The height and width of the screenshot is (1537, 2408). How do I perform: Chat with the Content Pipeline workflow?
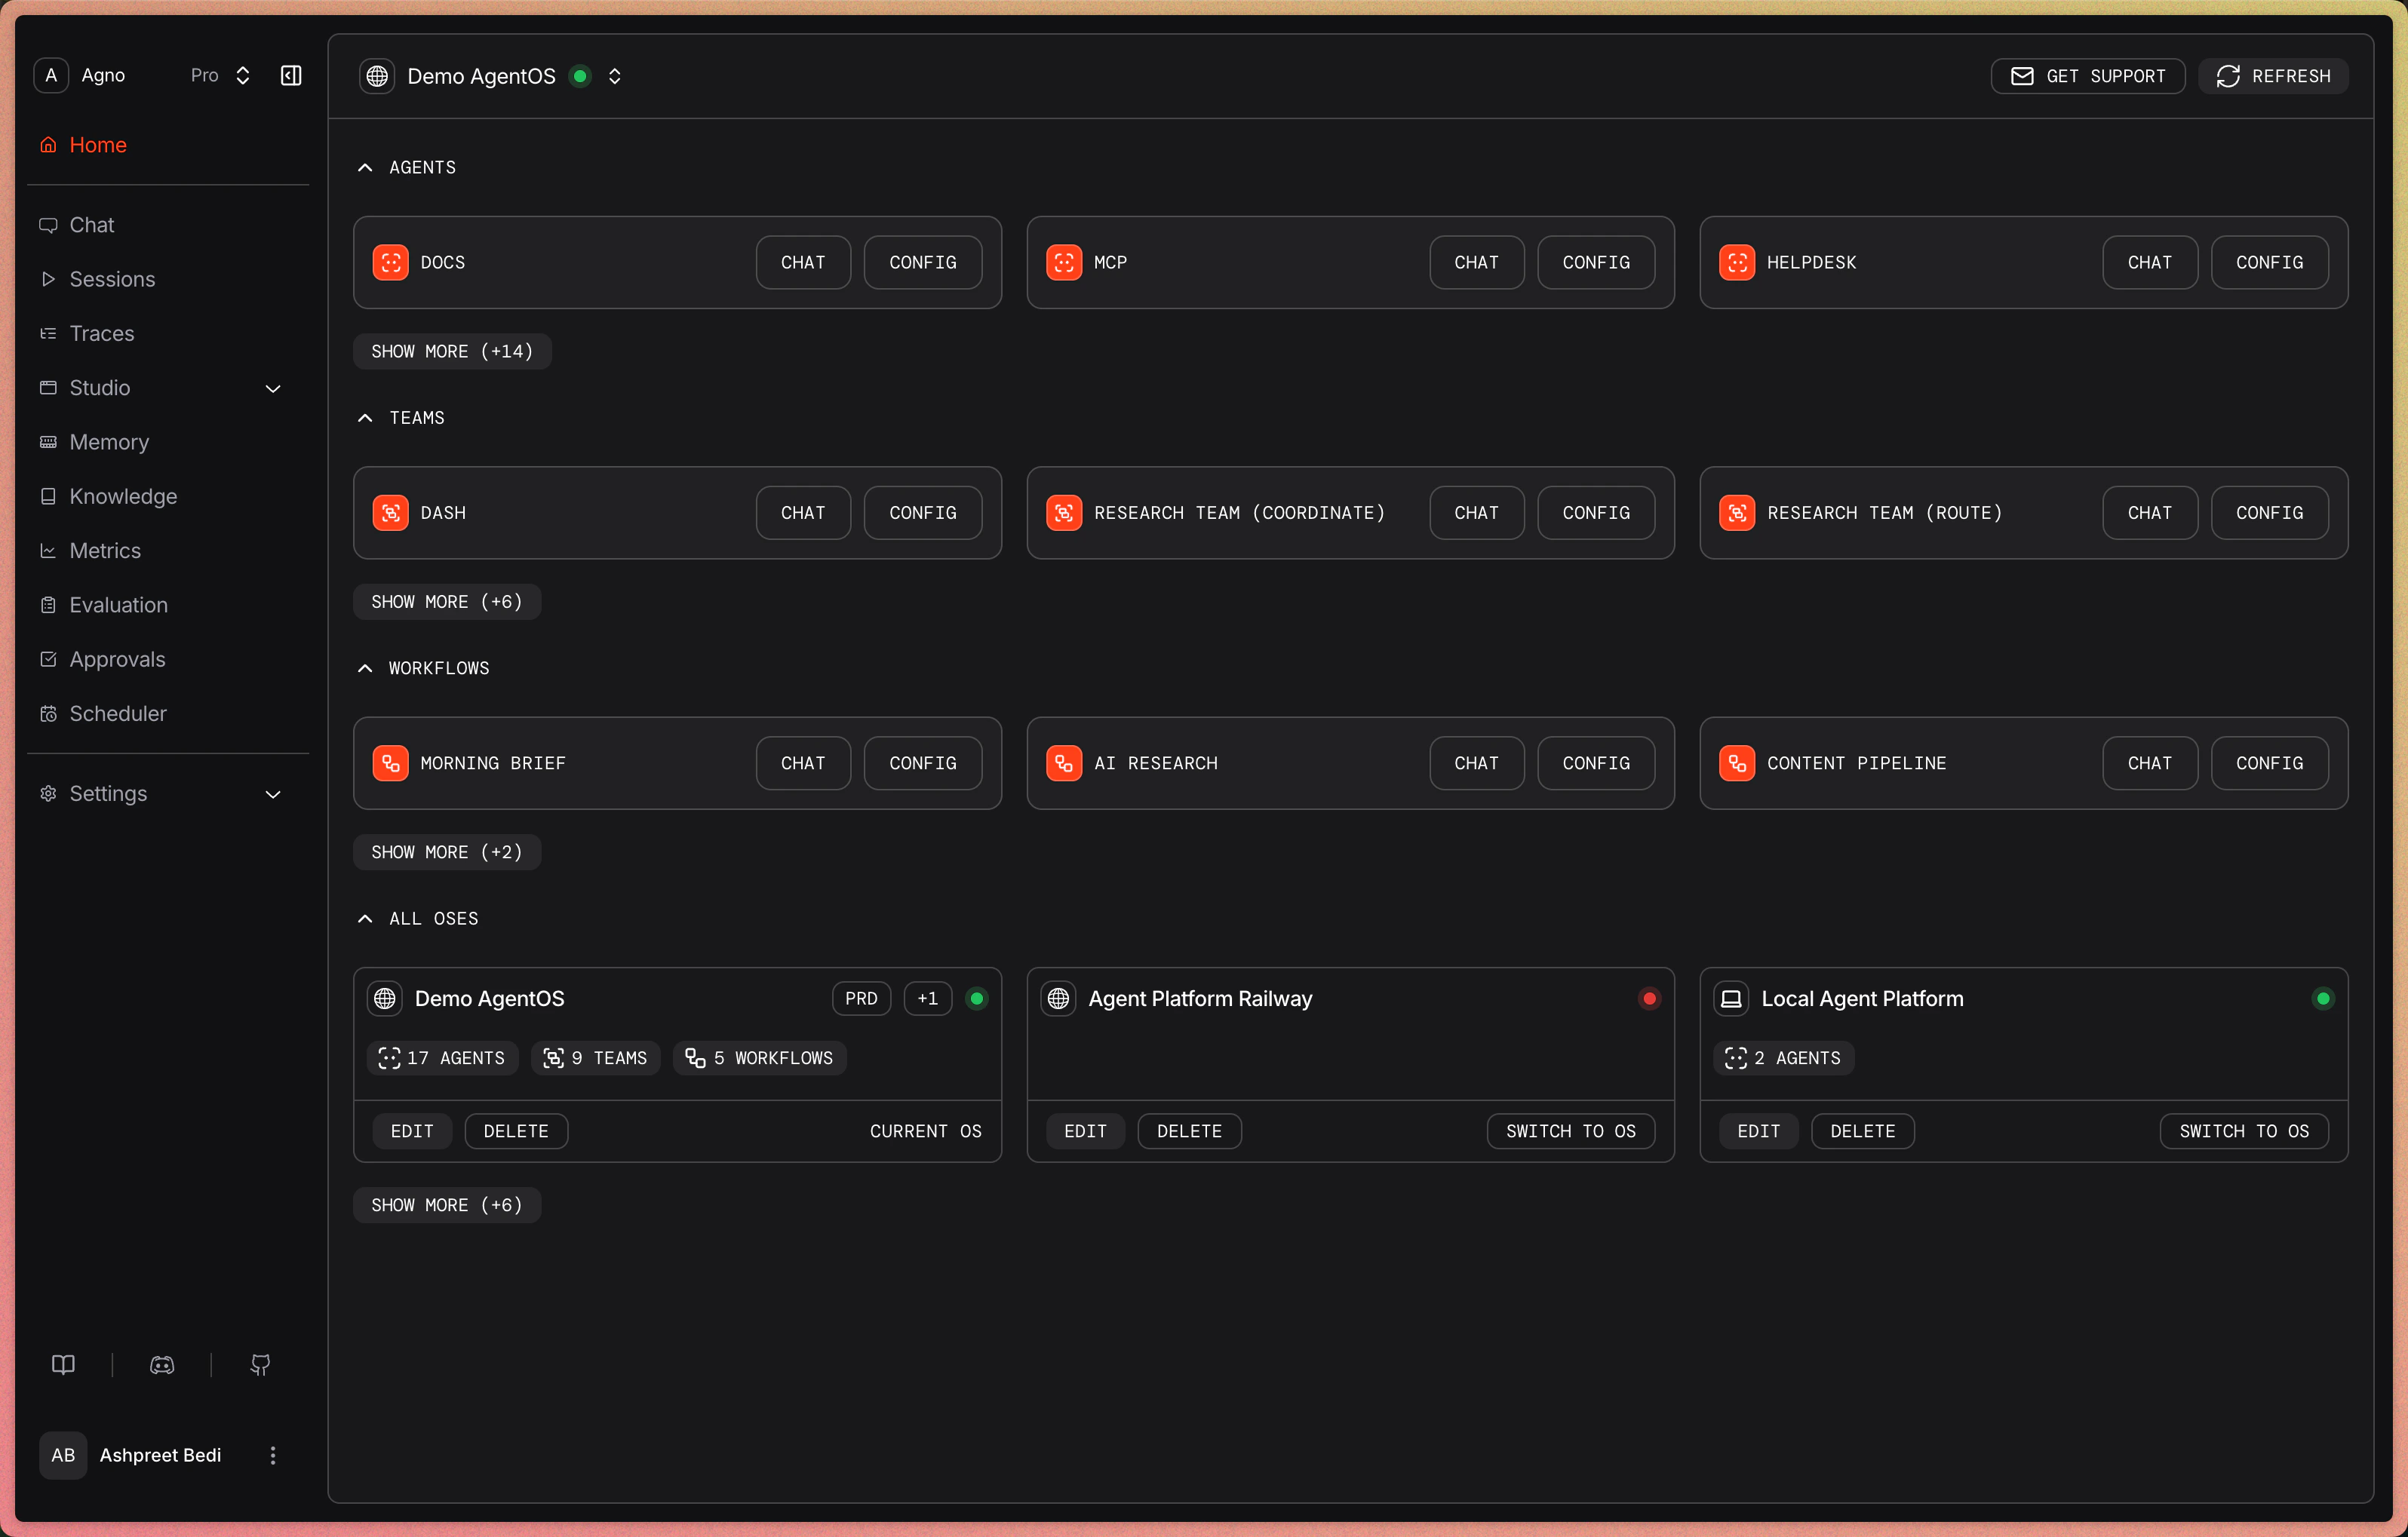tap(2150, 763)
